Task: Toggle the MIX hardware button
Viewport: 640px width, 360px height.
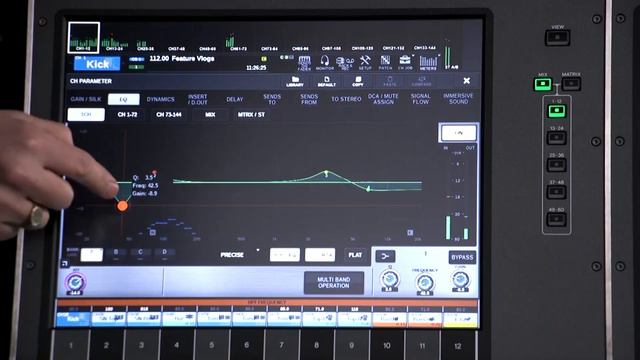Action: (x=543, y=84)
